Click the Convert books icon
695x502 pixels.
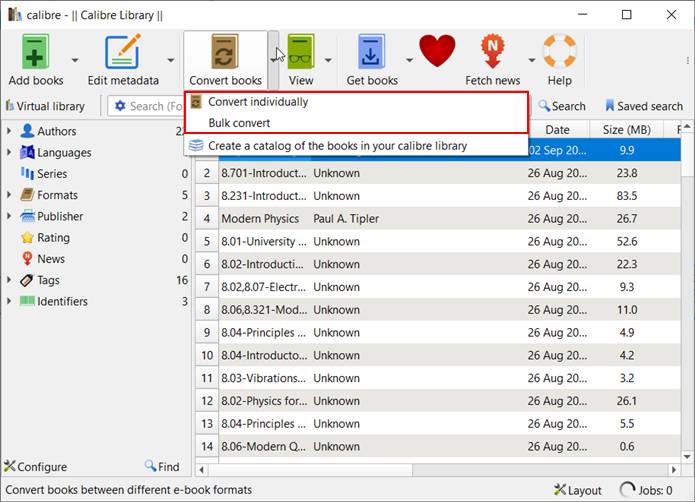click(x=224, y=52)
